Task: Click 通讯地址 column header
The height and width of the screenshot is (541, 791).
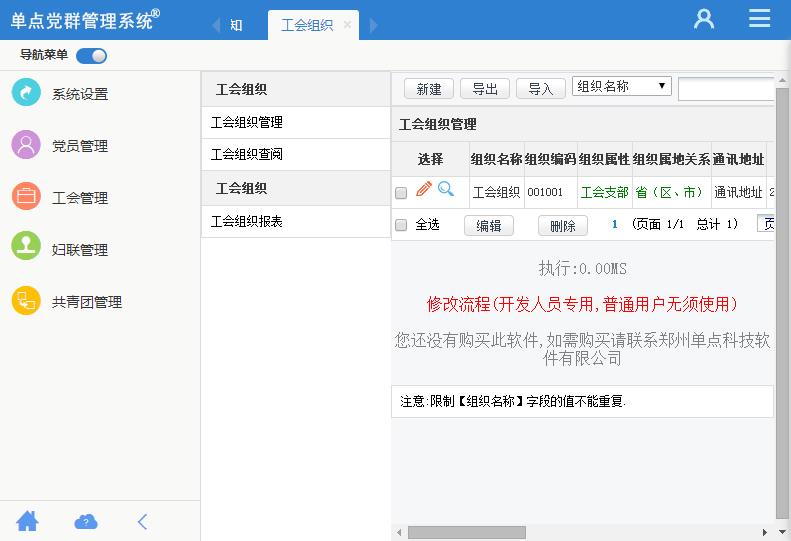Action: [738, 159]
